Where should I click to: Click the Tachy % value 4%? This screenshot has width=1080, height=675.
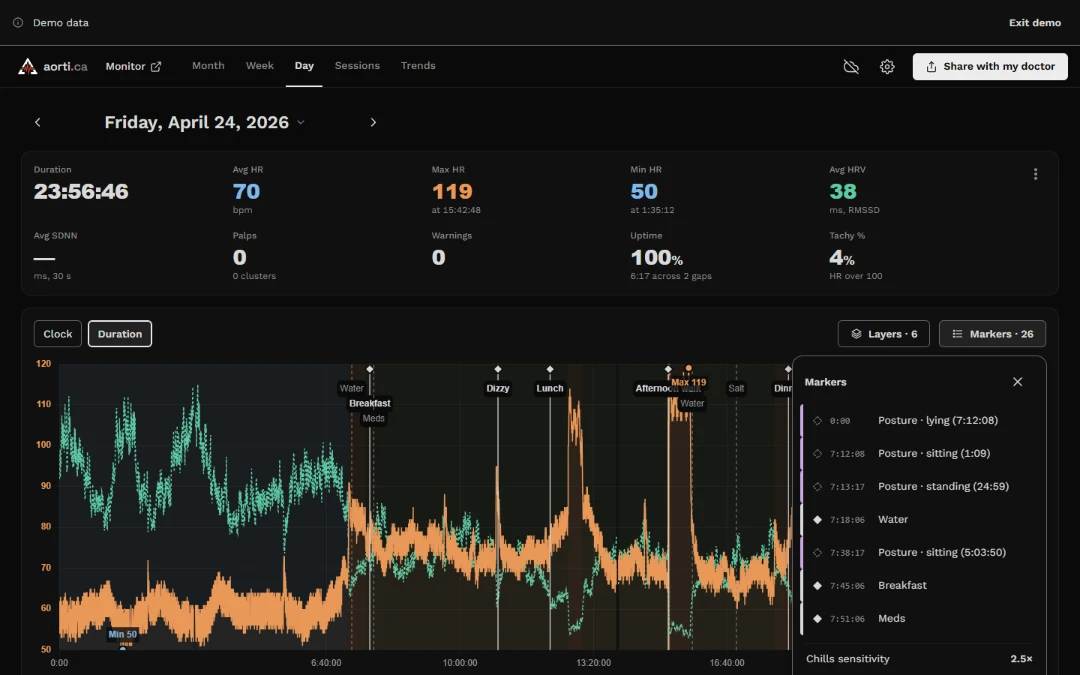842,258
